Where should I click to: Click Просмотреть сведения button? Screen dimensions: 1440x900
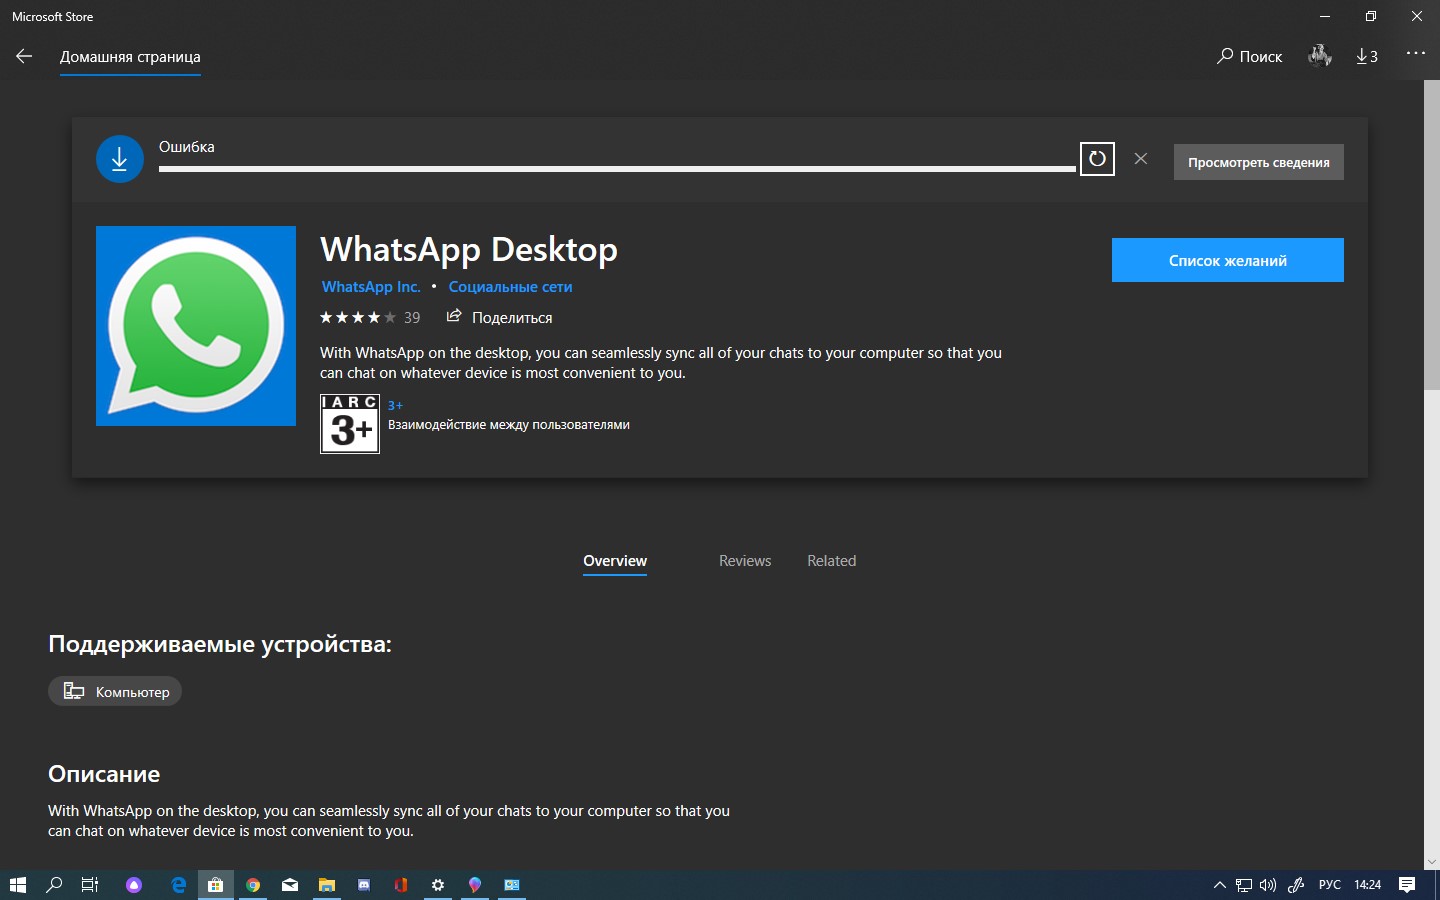click(x=1258, y=162)
